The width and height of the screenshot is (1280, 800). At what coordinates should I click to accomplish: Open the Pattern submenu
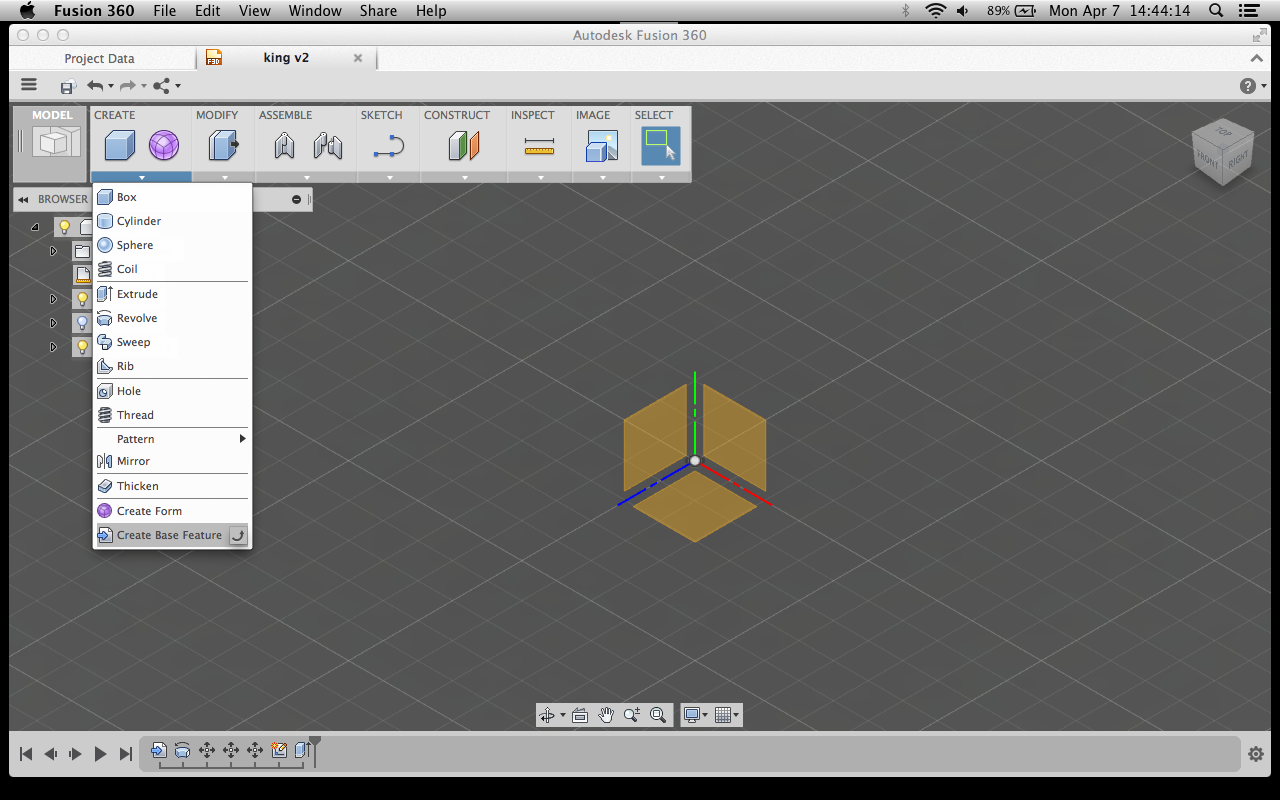pyautogui.click(x=171, y=439)
